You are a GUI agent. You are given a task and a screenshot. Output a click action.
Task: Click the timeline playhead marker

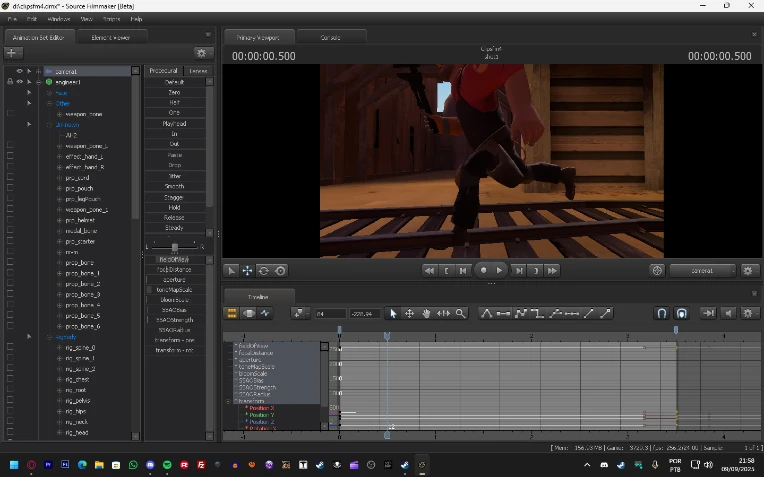pos(387,336)
